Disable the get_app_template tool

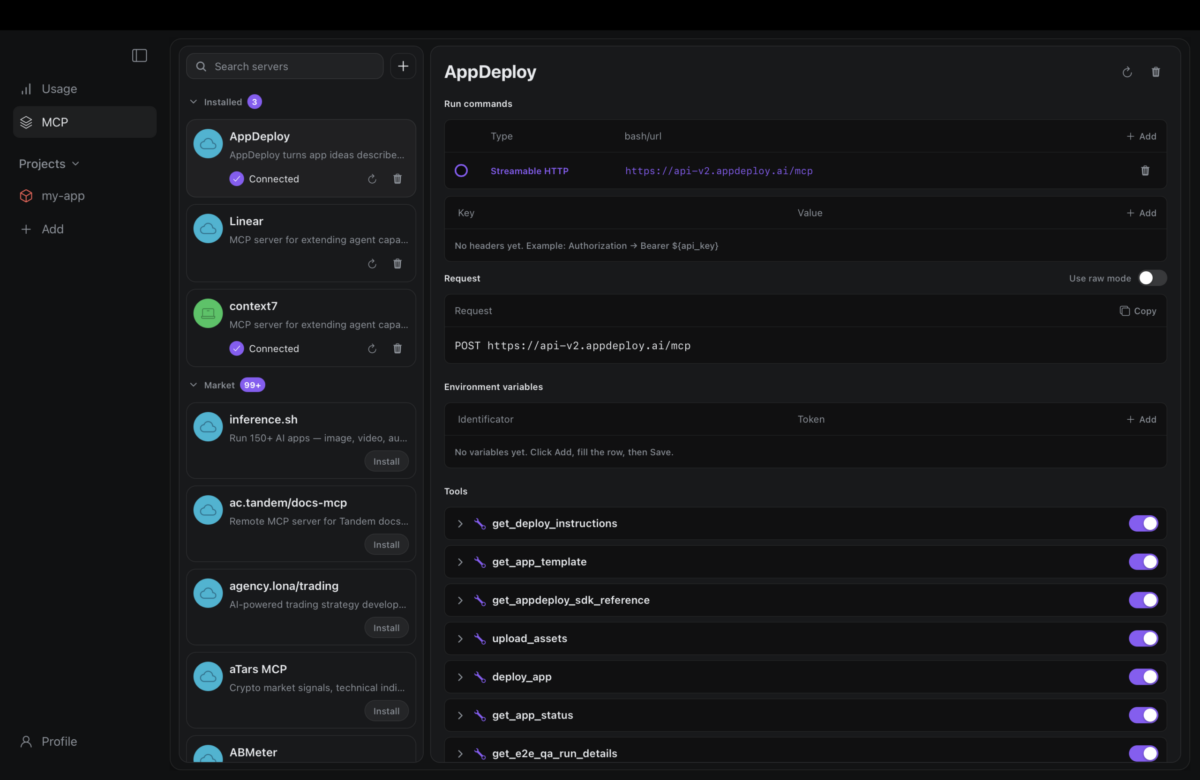(x=1144, y=562)
